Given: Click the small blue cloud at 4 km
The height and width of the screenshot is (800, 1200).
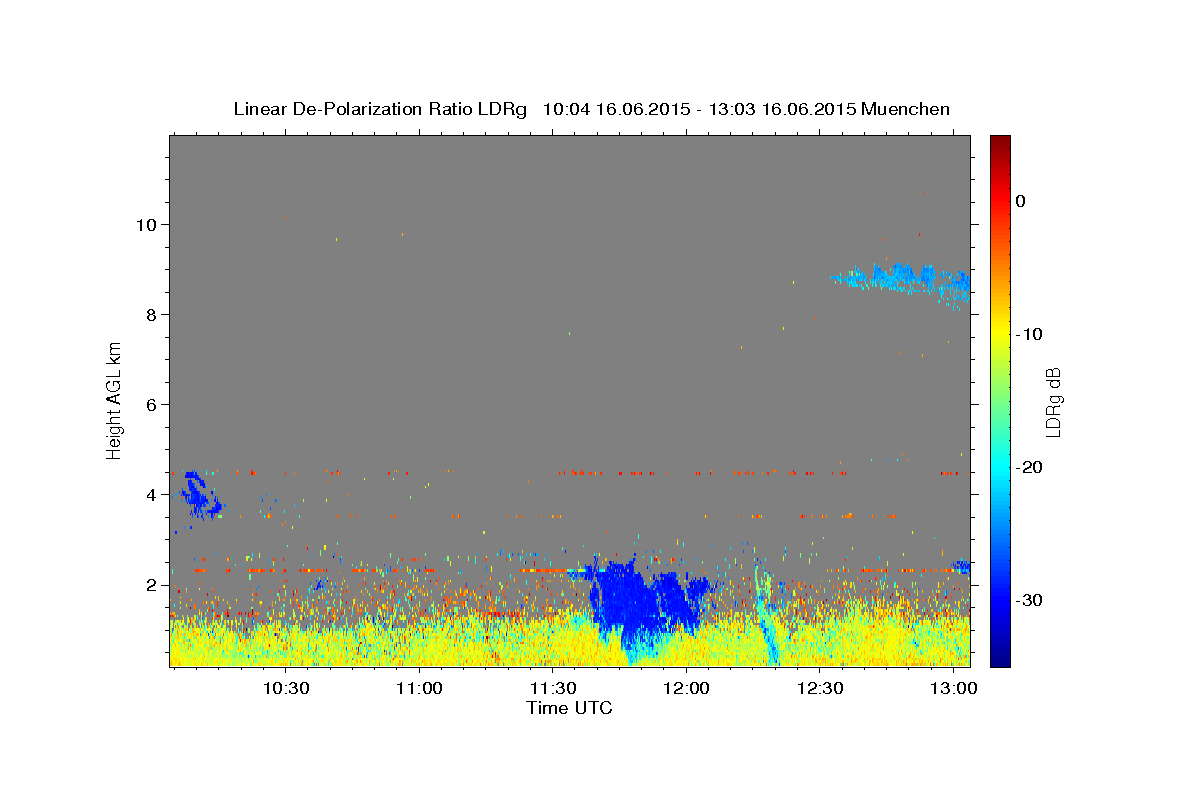Looking at the screenshot, I should [198, 496].
